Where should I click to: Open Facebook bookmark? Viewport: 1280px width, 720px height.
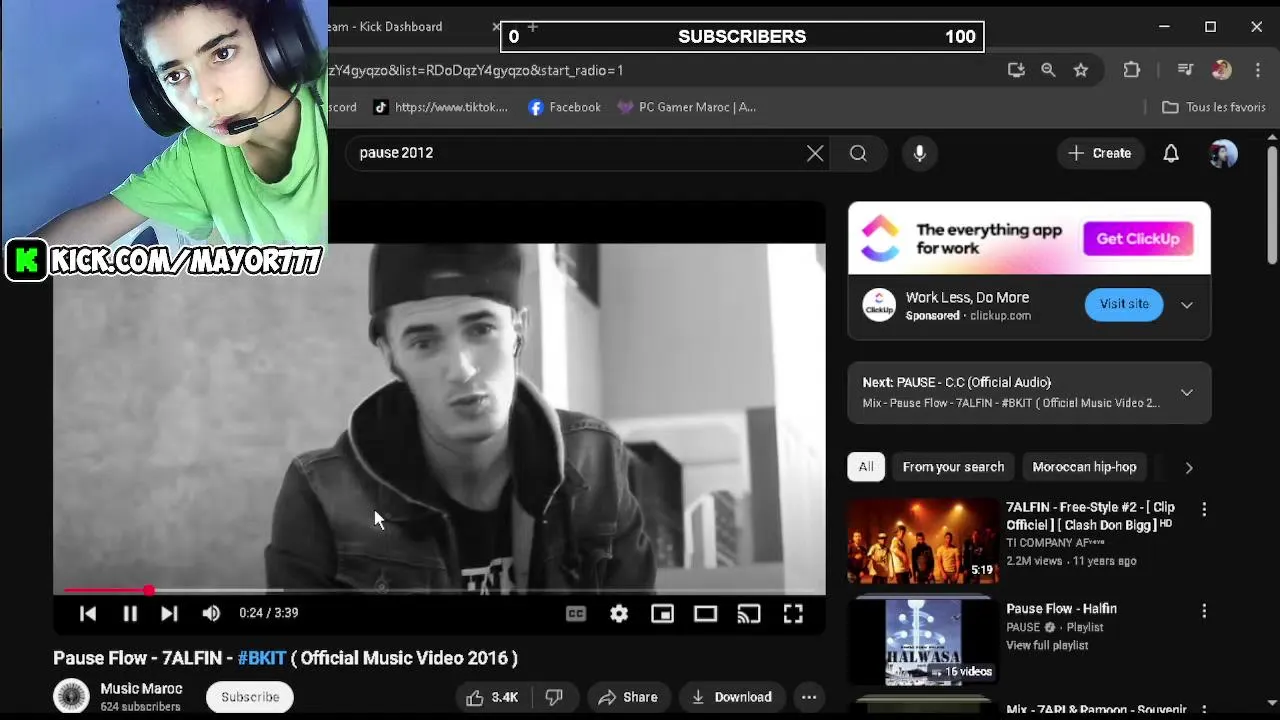tap(565, 107)
